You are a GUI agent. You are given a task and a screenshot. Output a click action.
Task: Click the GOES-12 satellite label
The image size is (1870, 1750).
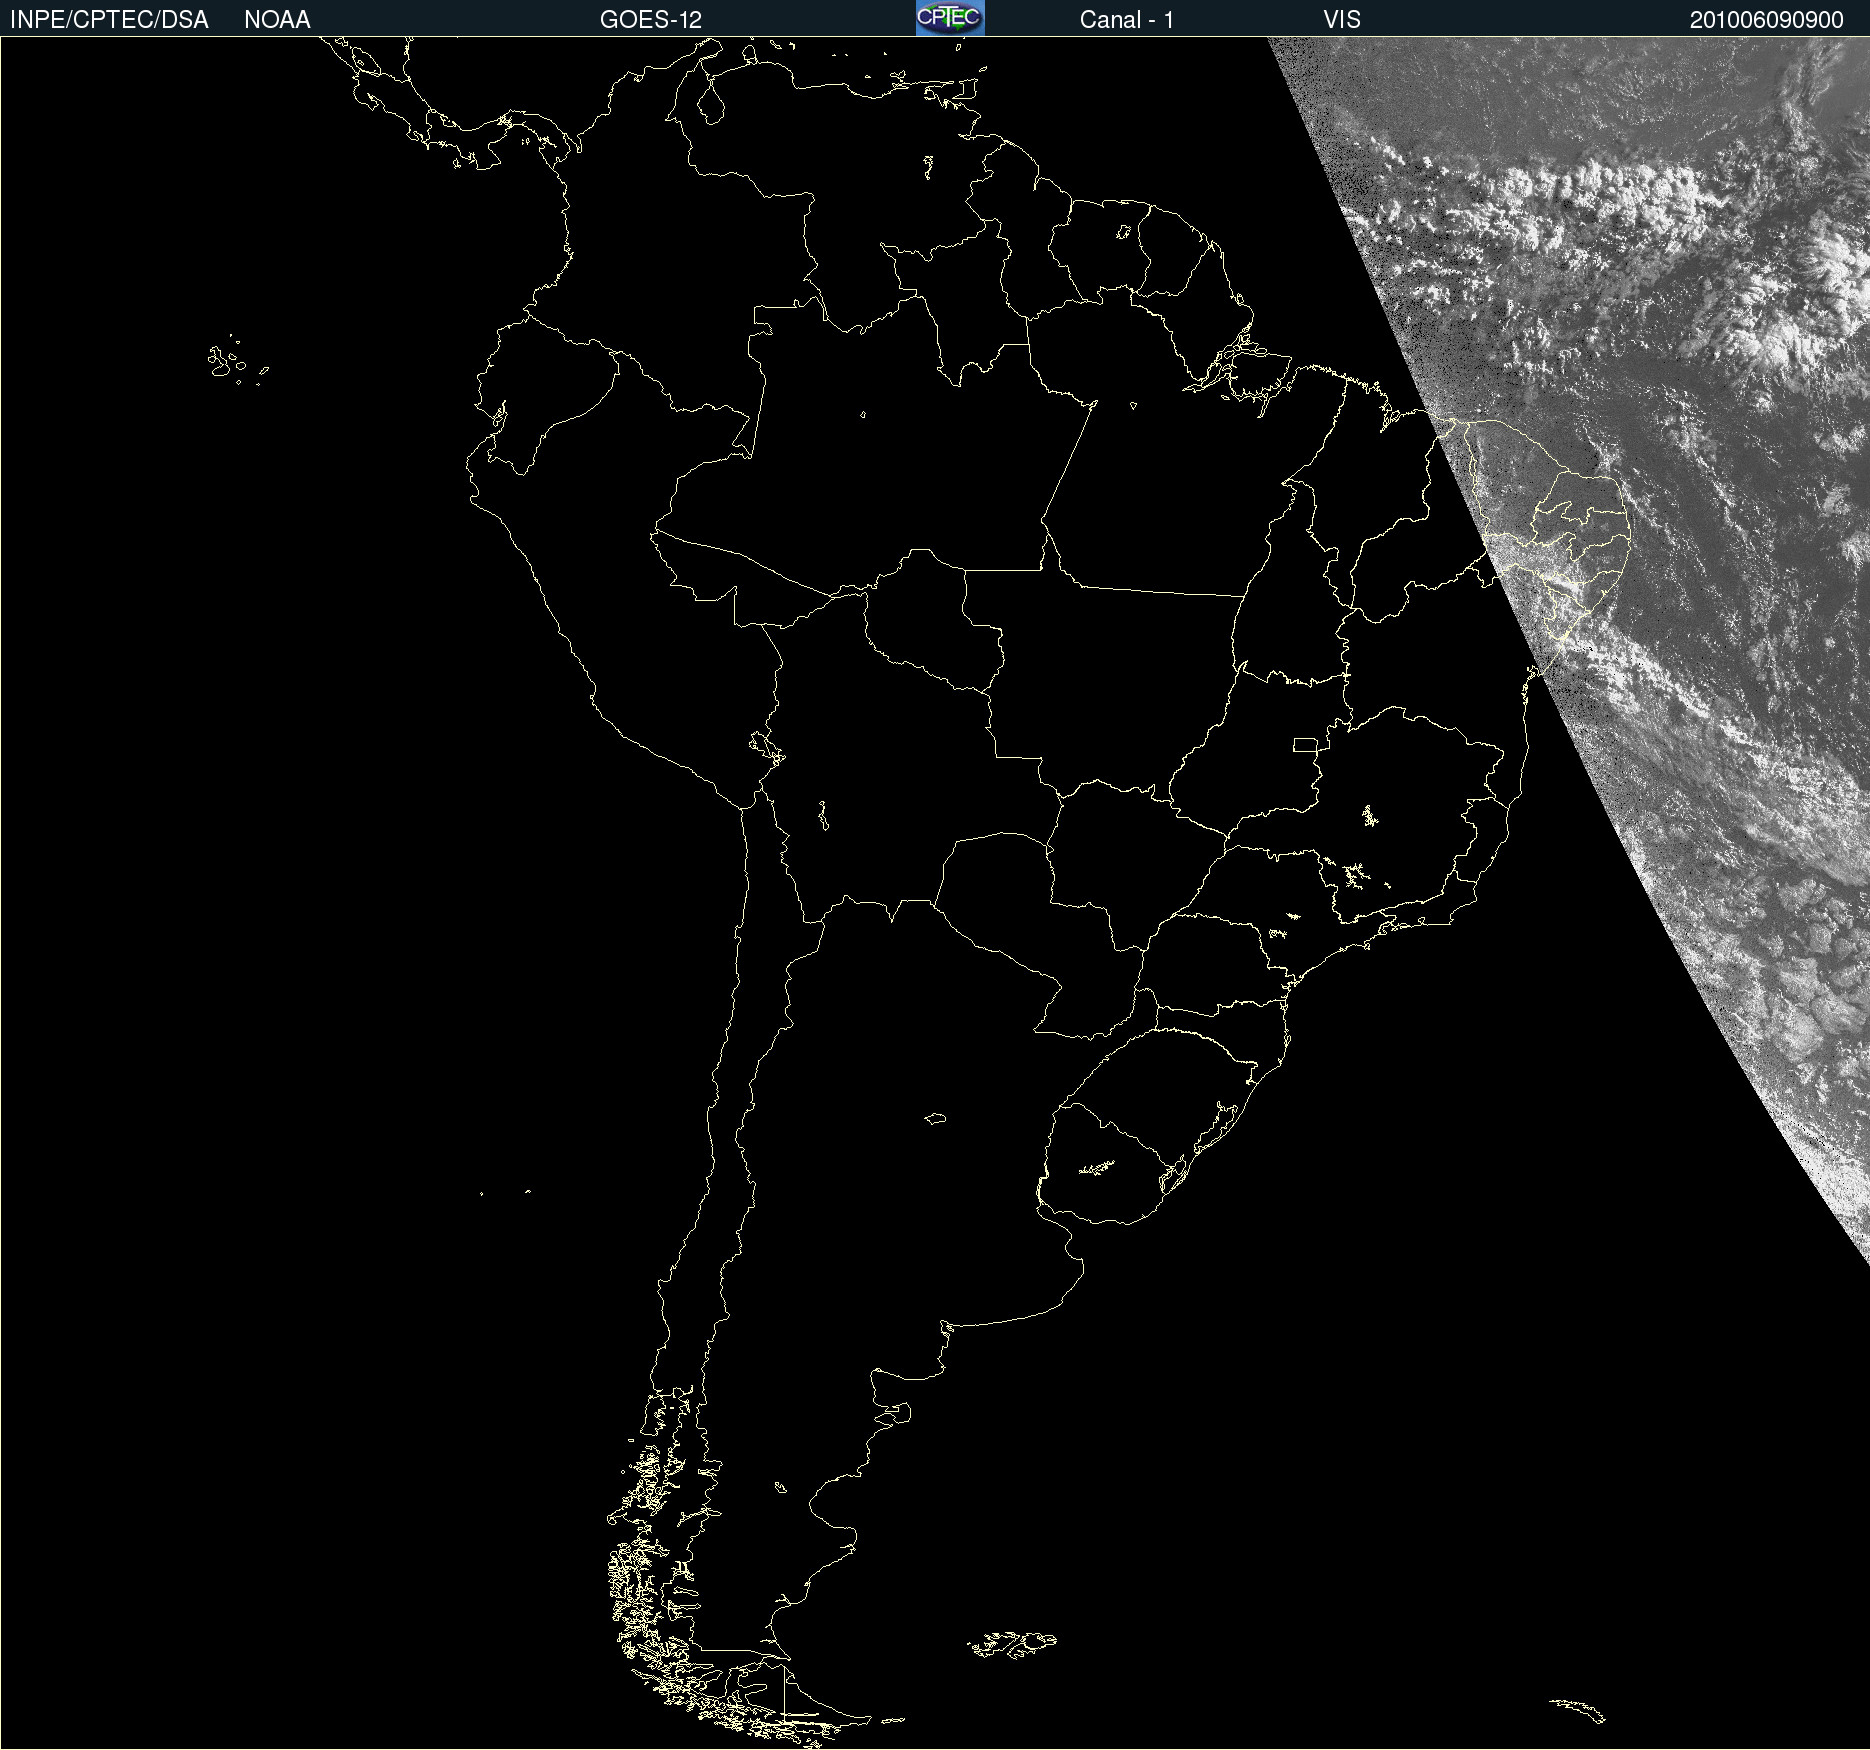651,20
